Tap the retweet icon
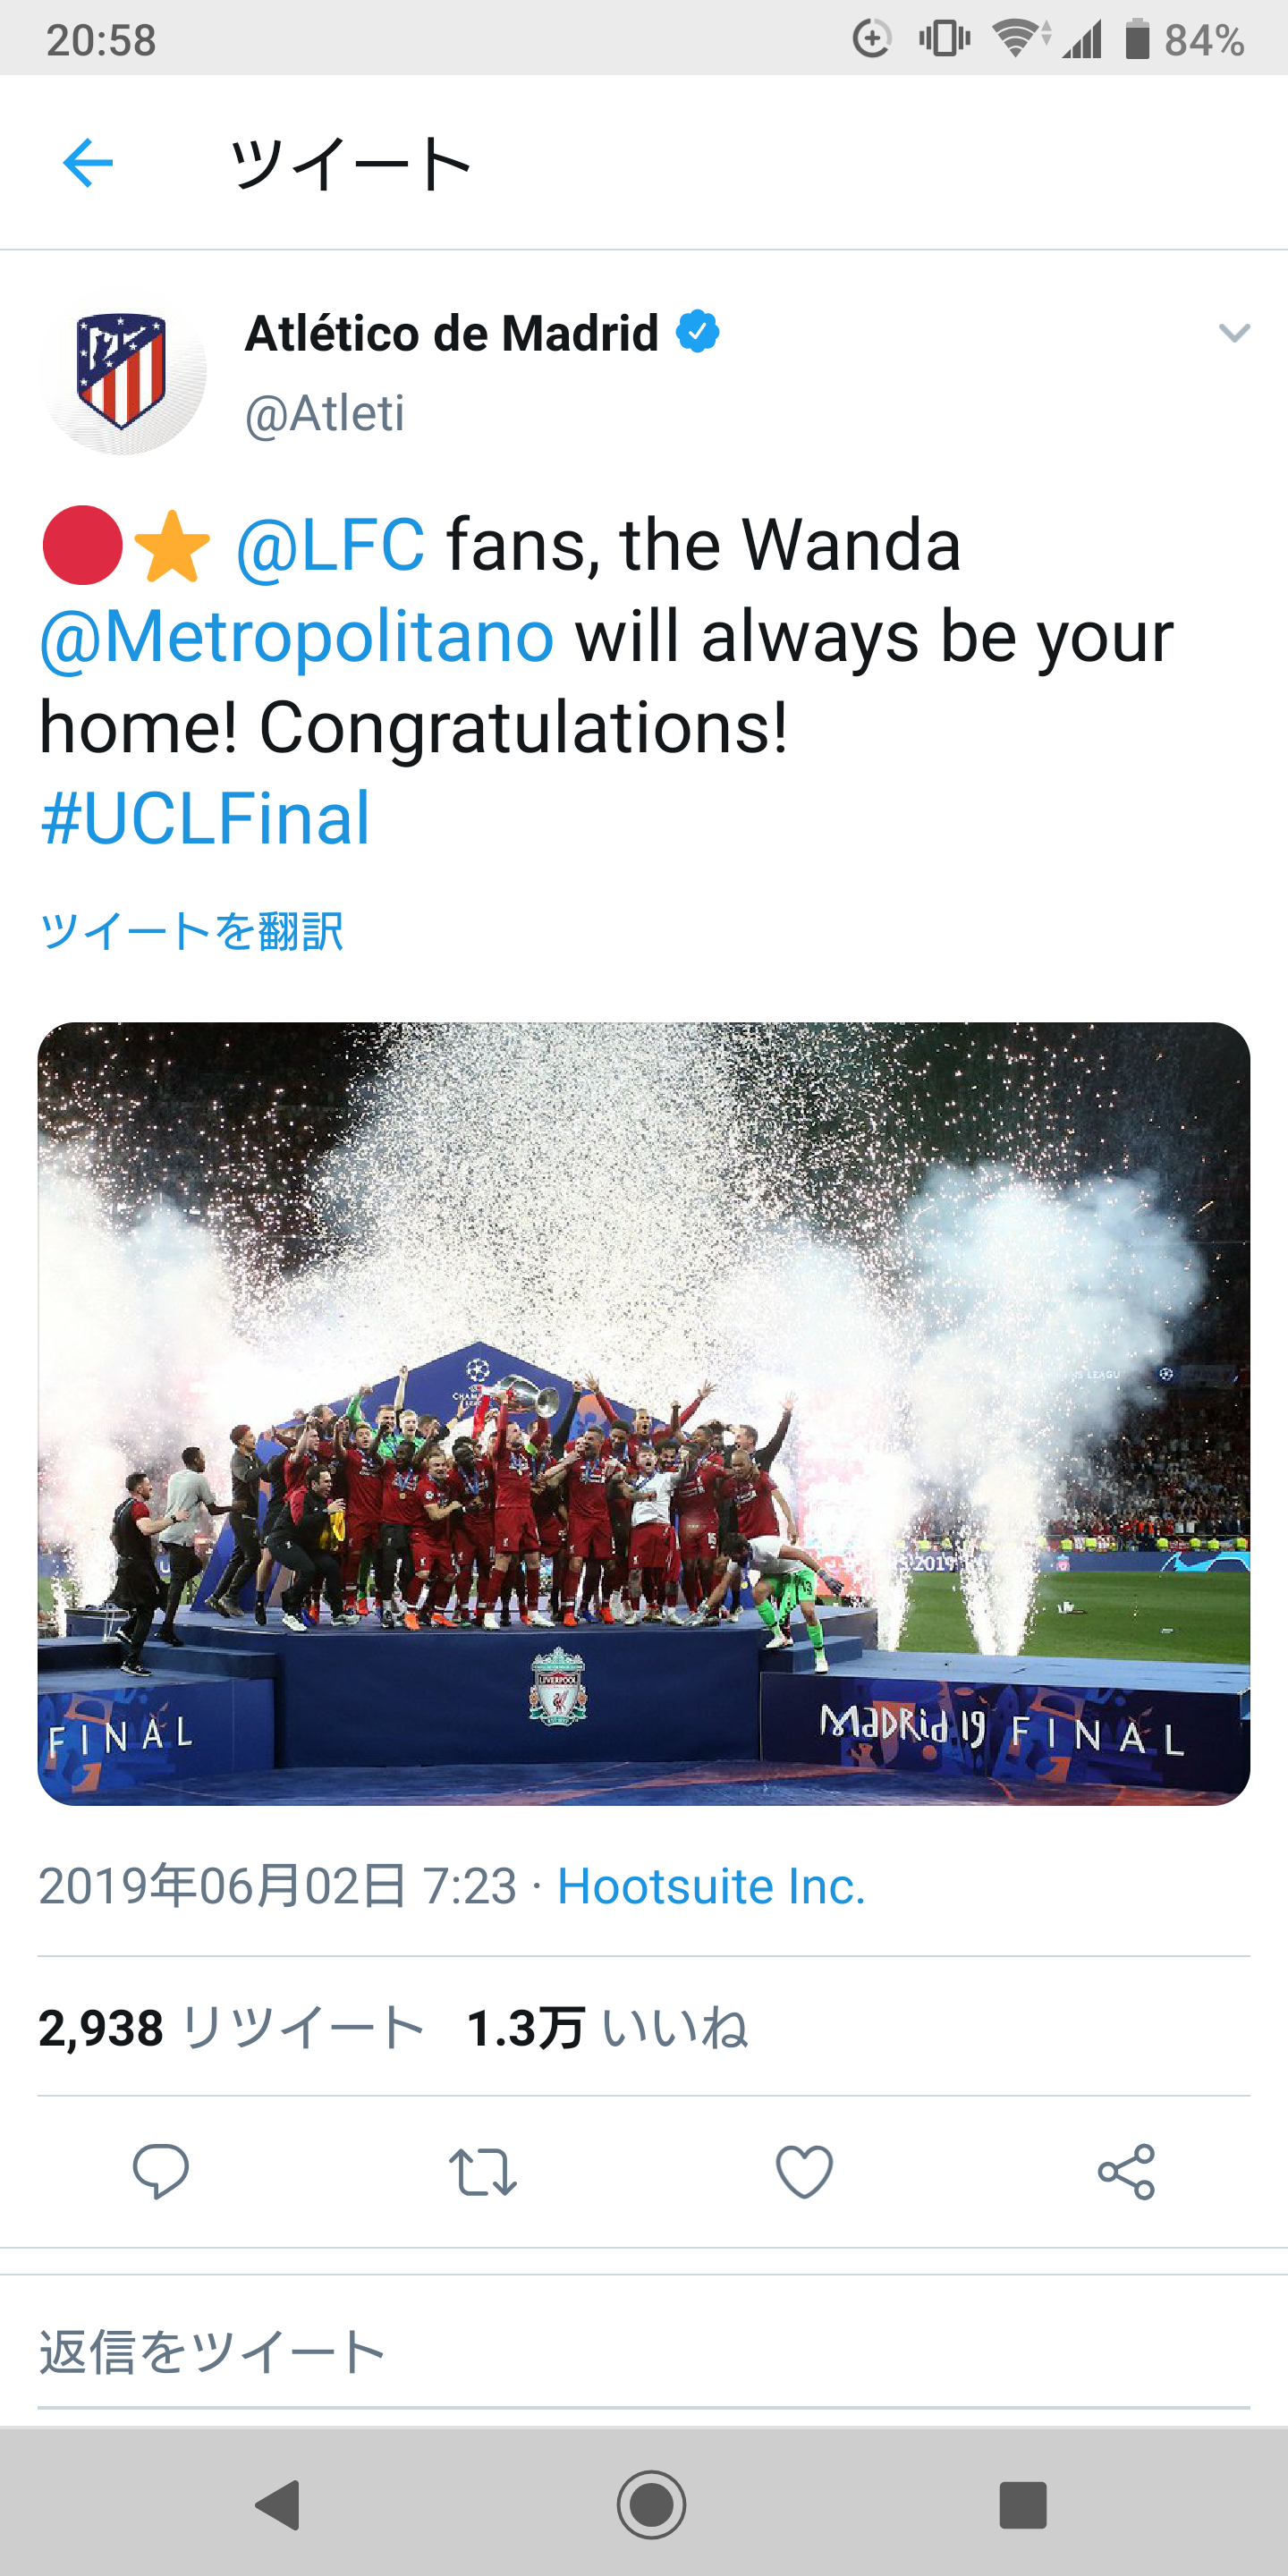 [x=482, y=2171]
